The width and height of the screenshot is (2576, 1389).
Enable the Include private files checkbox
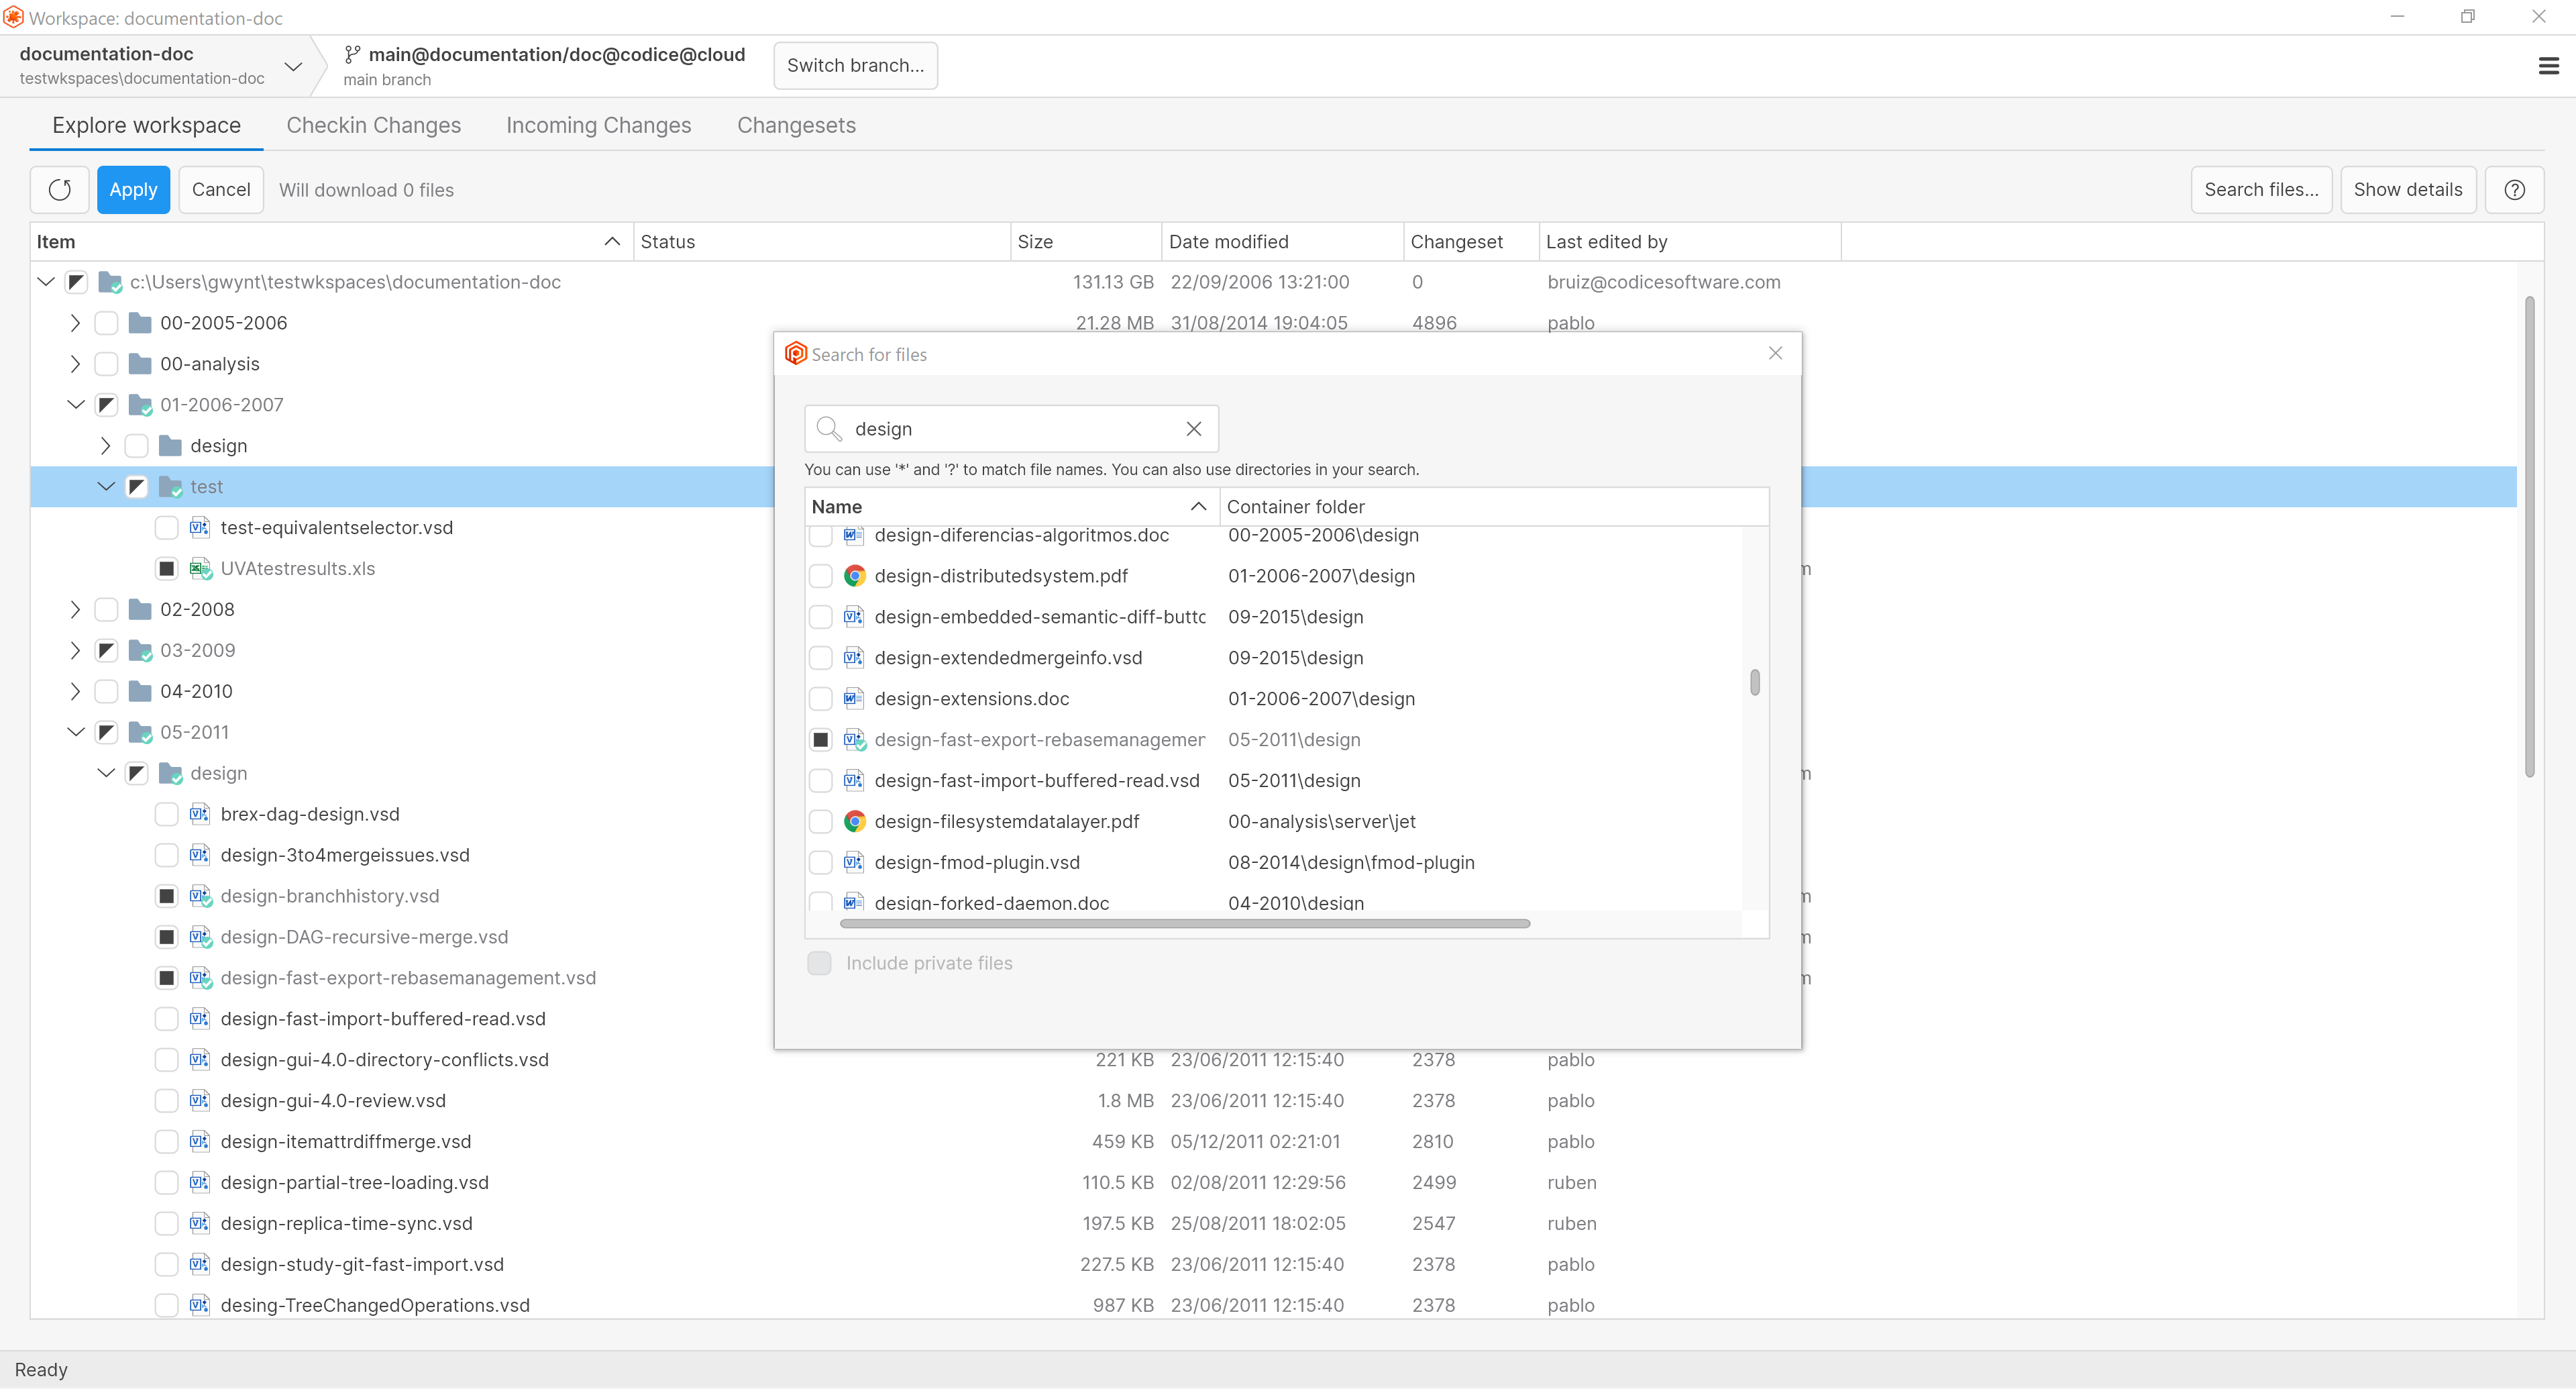[819, 962]
